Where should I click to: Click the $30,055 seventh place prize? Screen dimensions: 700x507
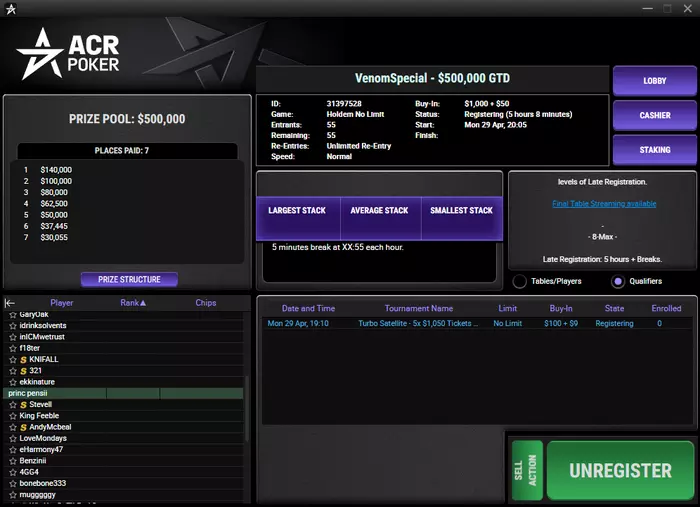(x=54, y=237)
